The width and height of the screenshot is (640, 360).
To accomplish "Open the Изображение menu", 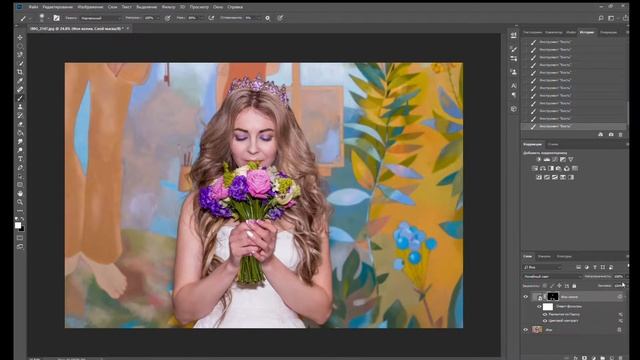I will click(90, 7).
